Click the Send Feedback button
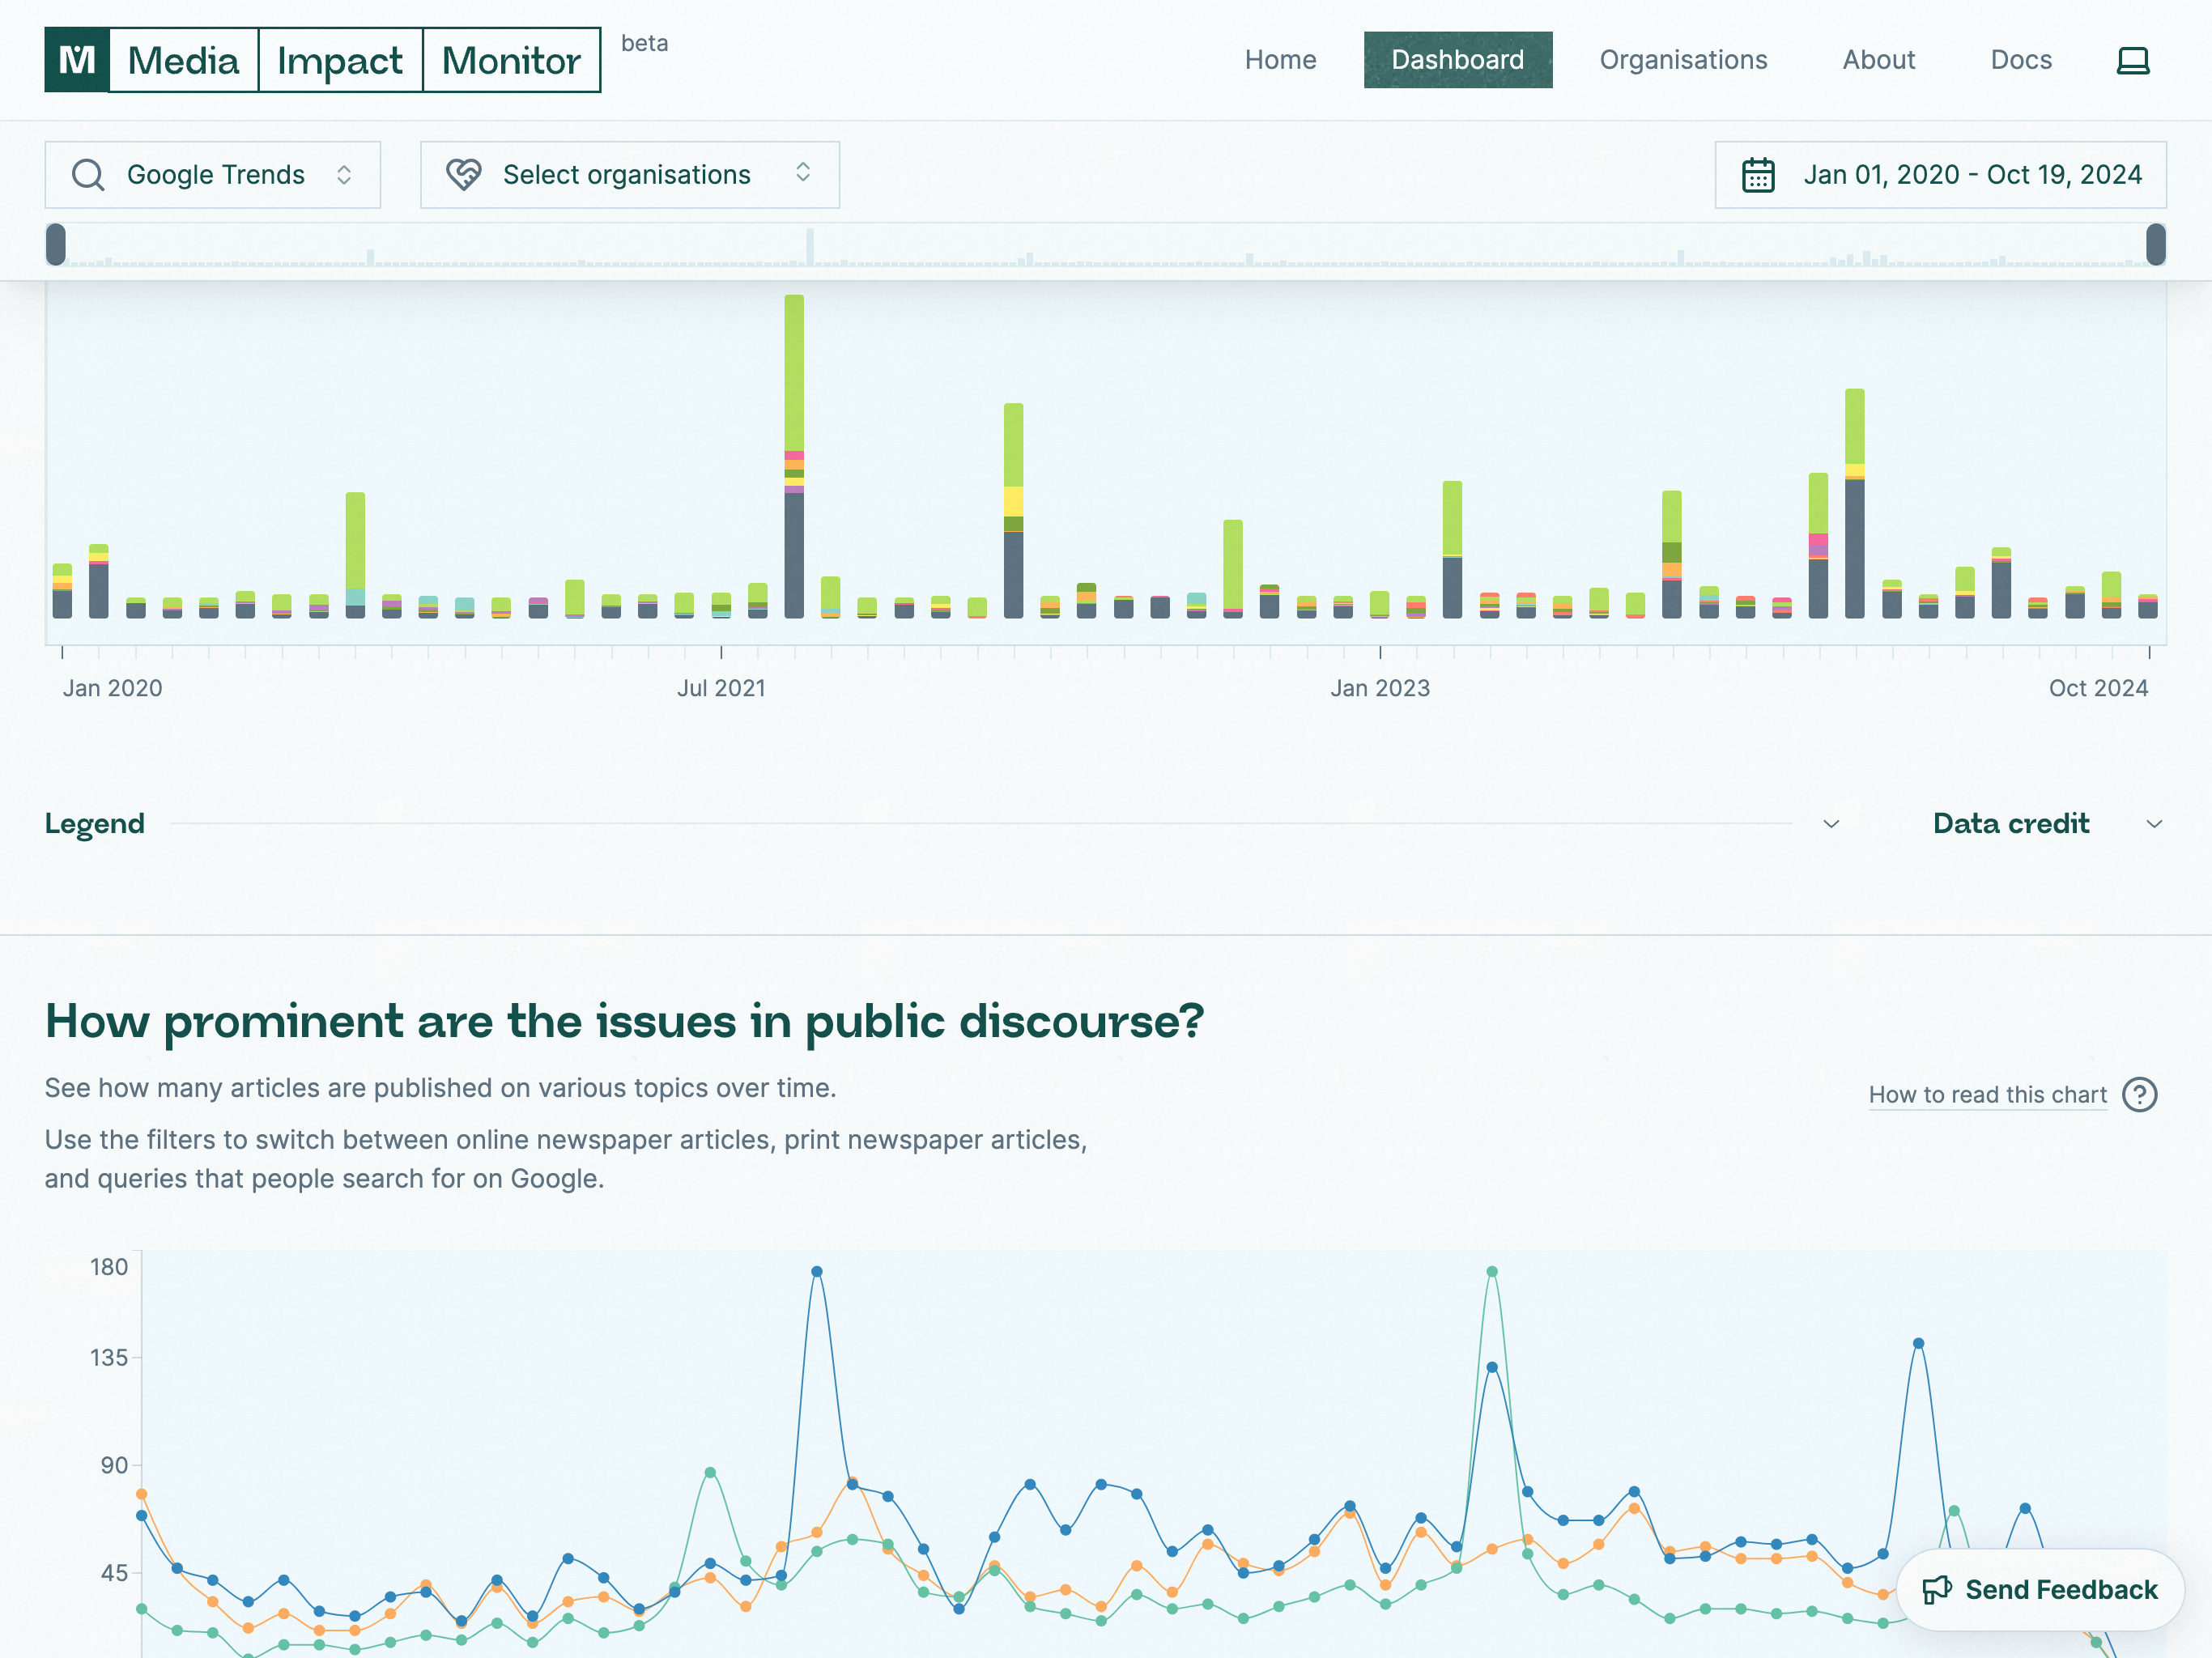The width and height of the screenshot is (2212, 1658). click(x=2040, y=1590)
